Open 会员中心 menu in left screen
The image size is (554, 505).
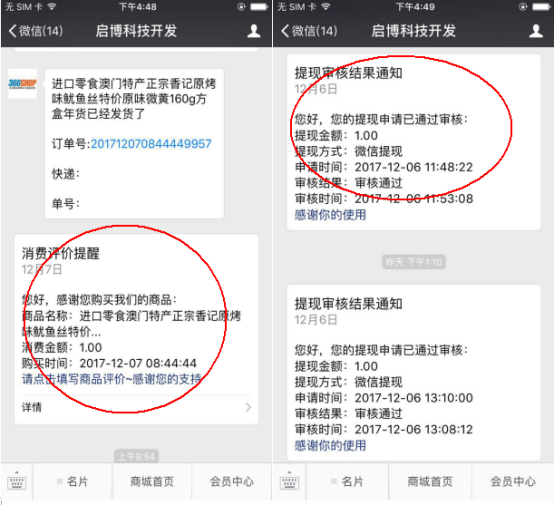[x=232, y=482]
